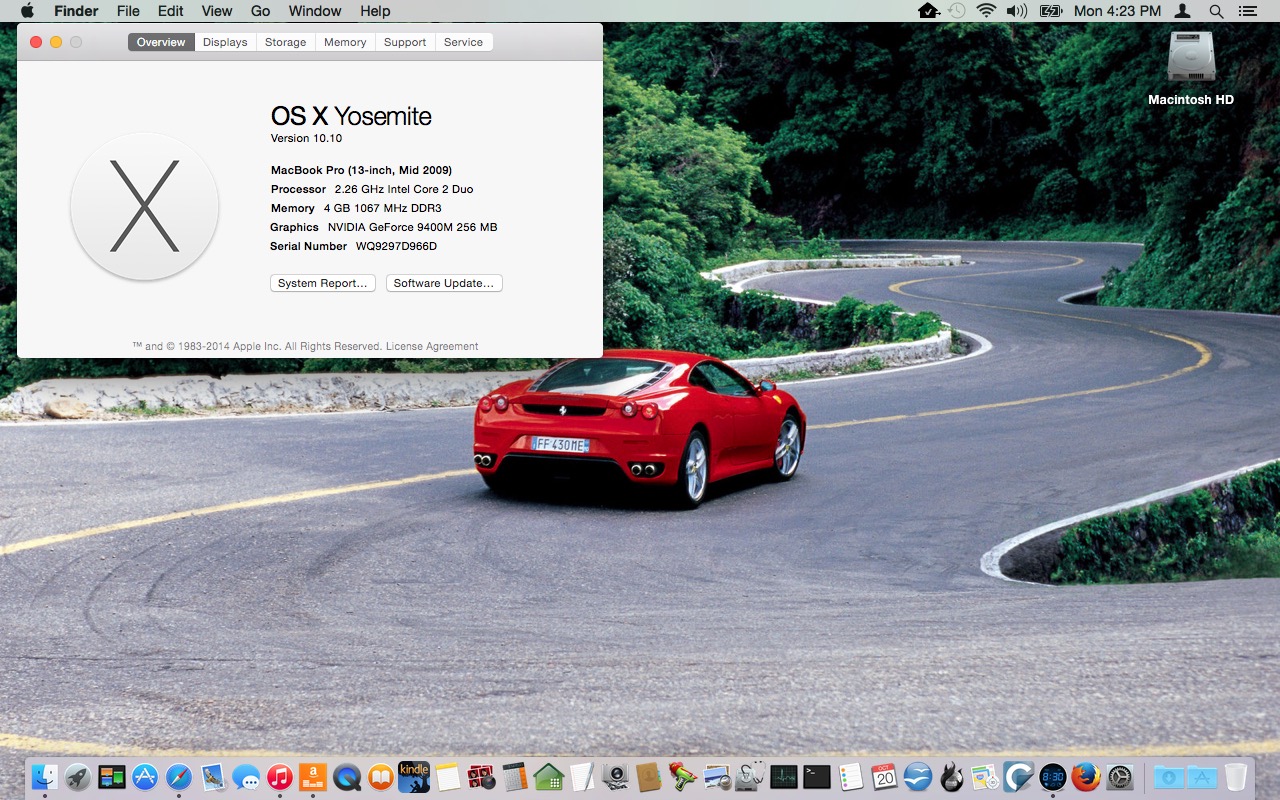Open Preview app in the Dock
The width and height of the screenshot is (1280, 800).
click(x=716, y=777)
